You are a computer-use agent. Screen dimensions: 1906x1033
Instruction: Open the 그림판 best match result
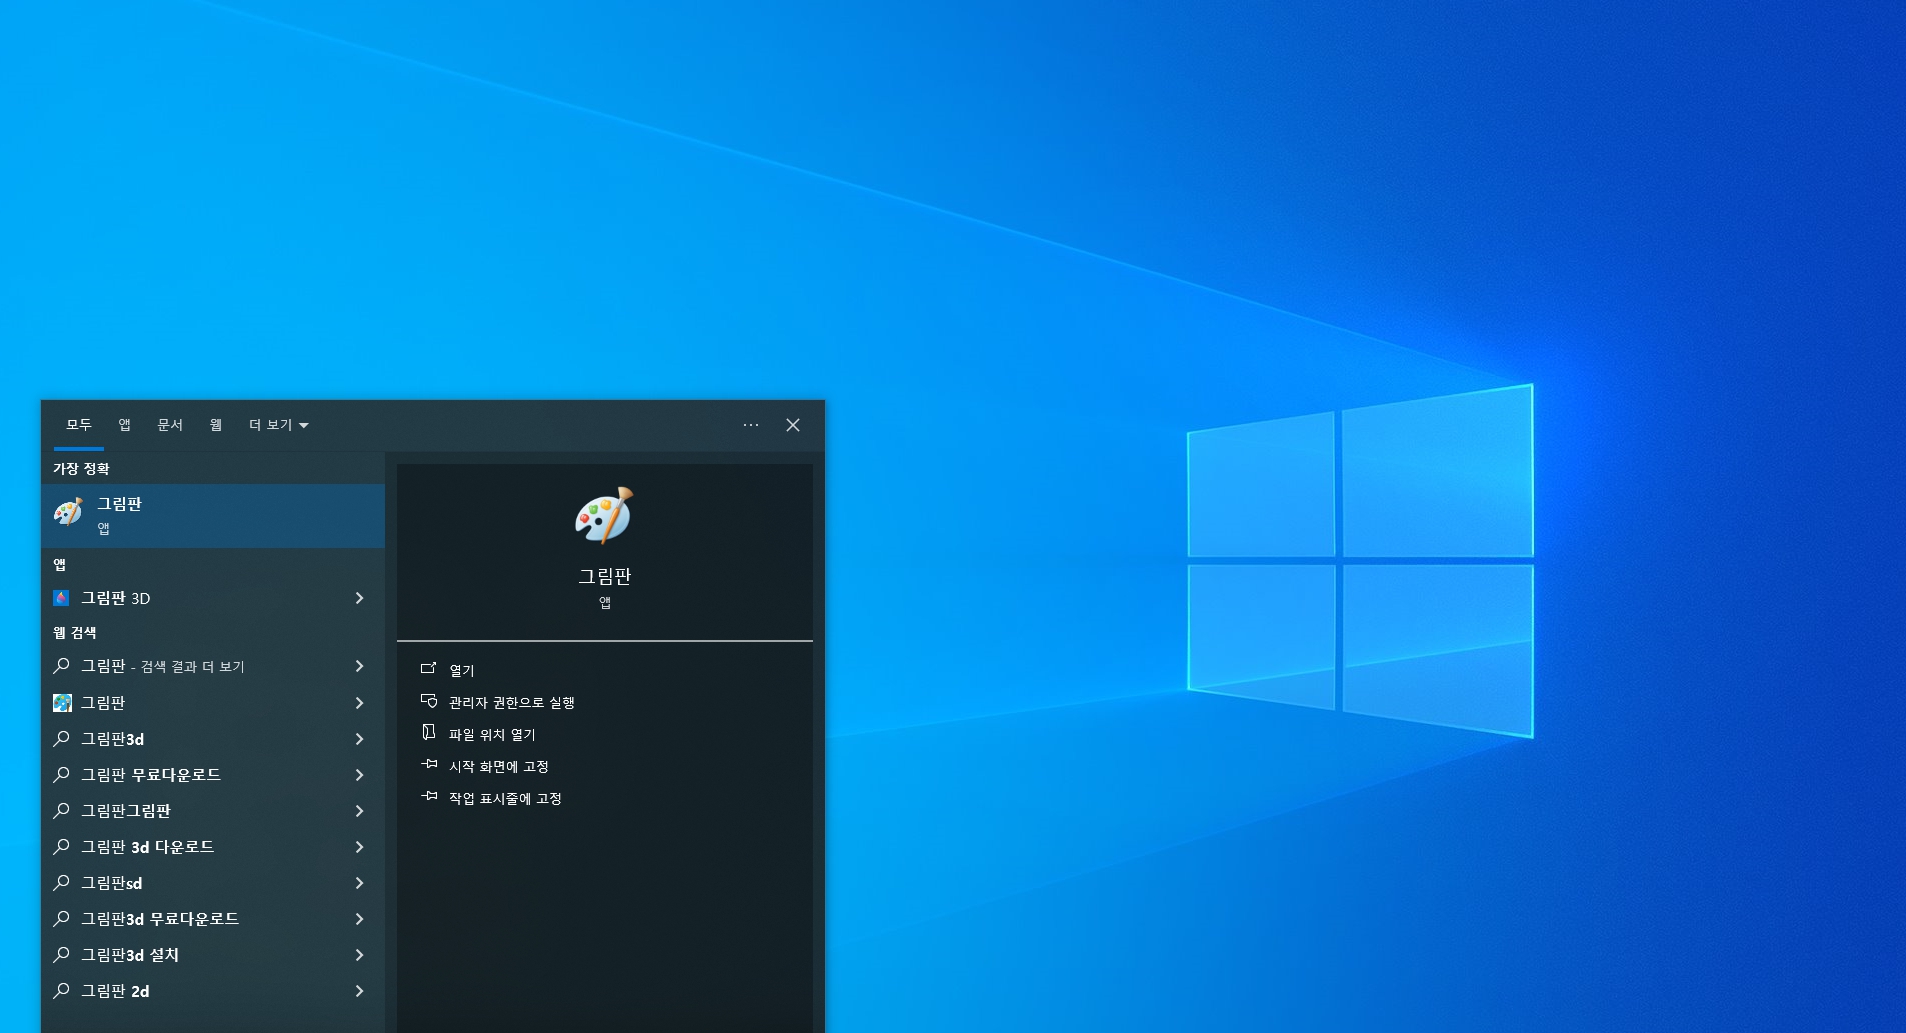click(x=213, y=516)
